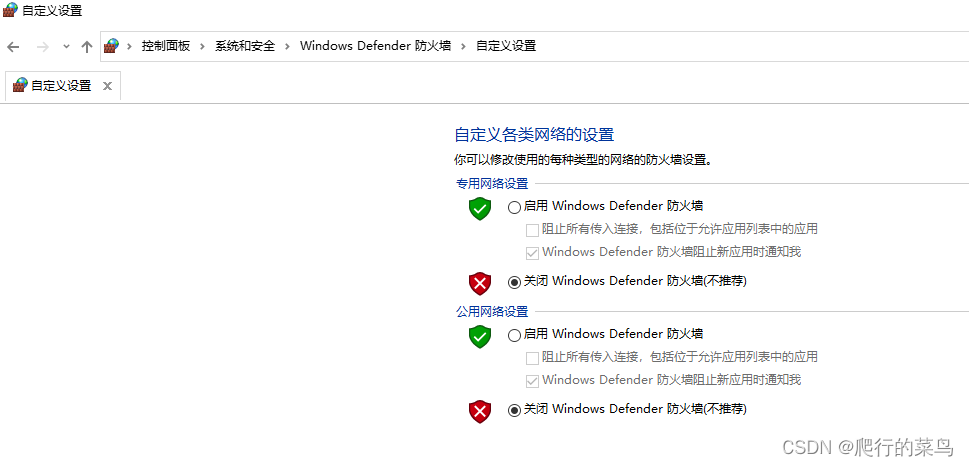Click the 自定义各类网络的设置 heading
Image resolution: width=969 pixels, height=466 pixels.
pyautogui.click(x=534, y=135)
